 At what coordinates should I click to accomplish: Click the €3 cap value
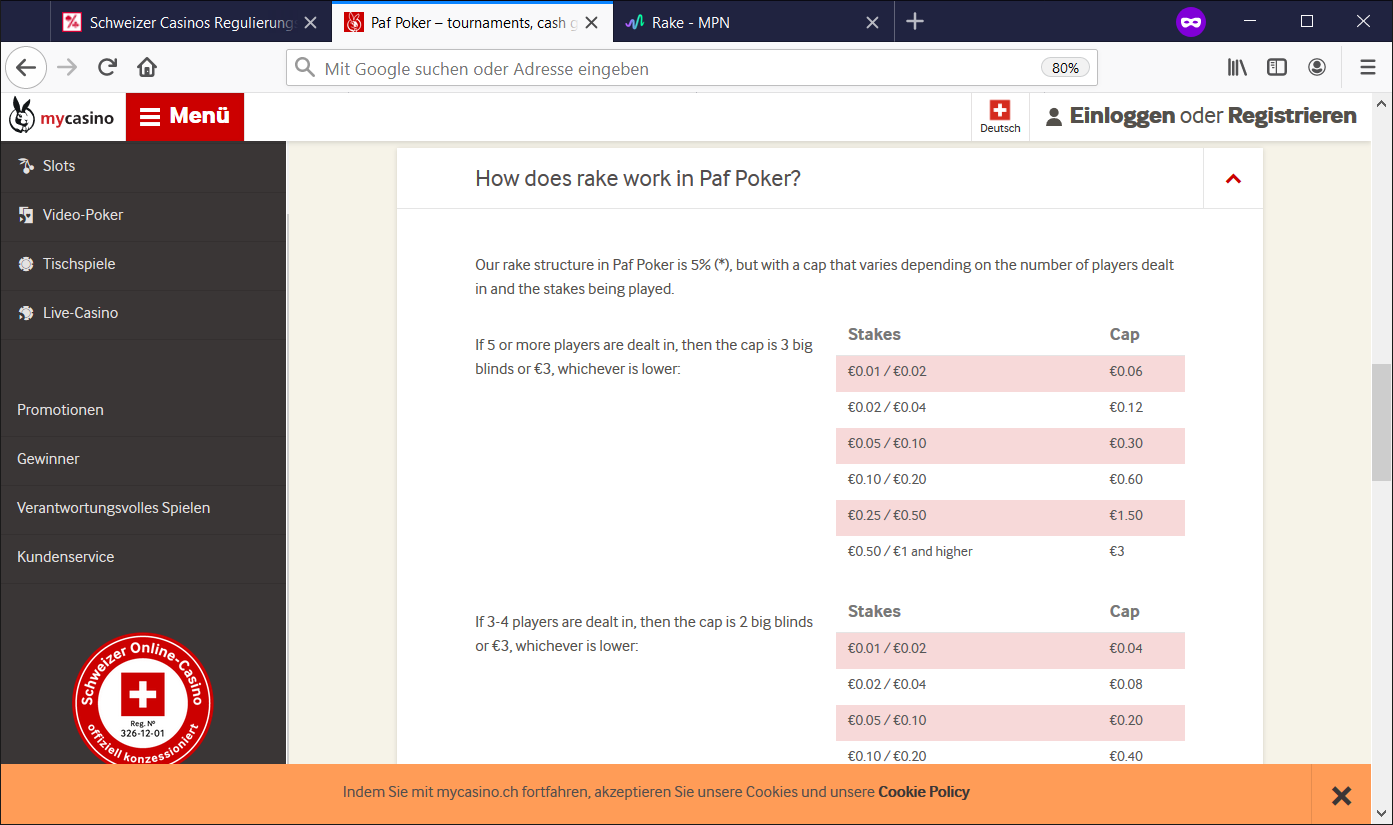tap(1117, 551)
